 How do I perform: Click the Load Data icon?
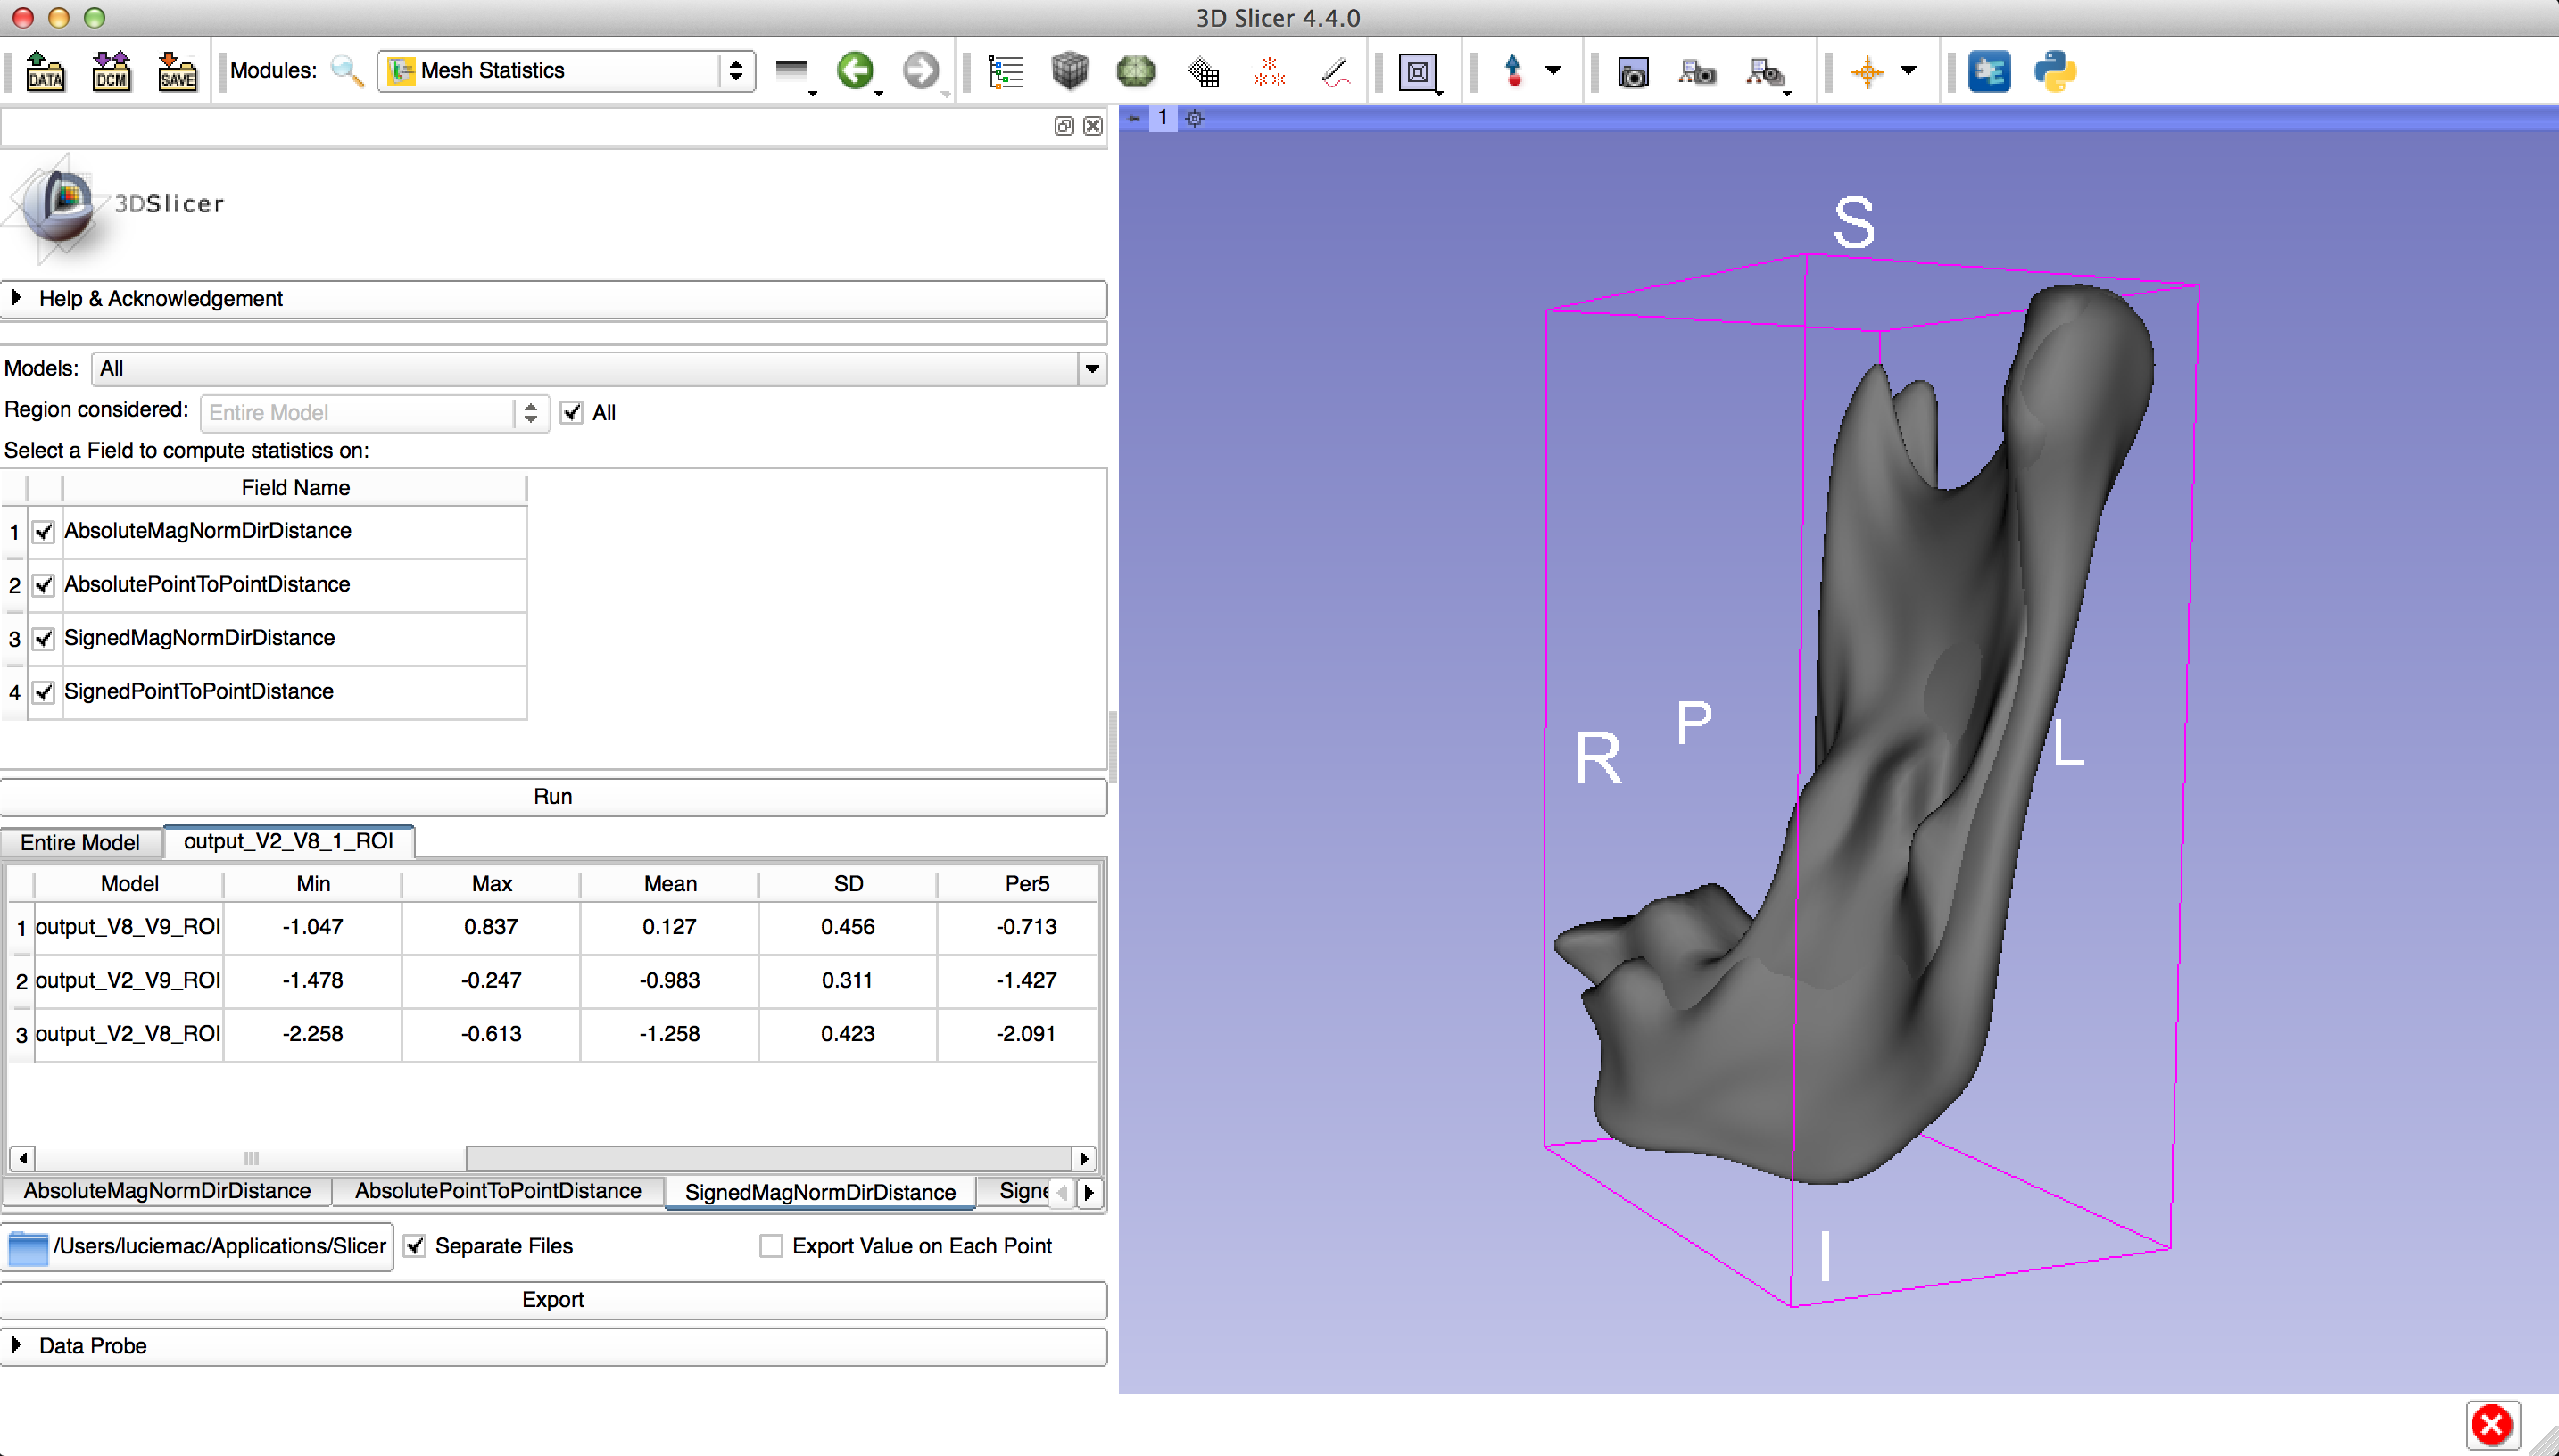pyautogui.click(x=45, y=71)
